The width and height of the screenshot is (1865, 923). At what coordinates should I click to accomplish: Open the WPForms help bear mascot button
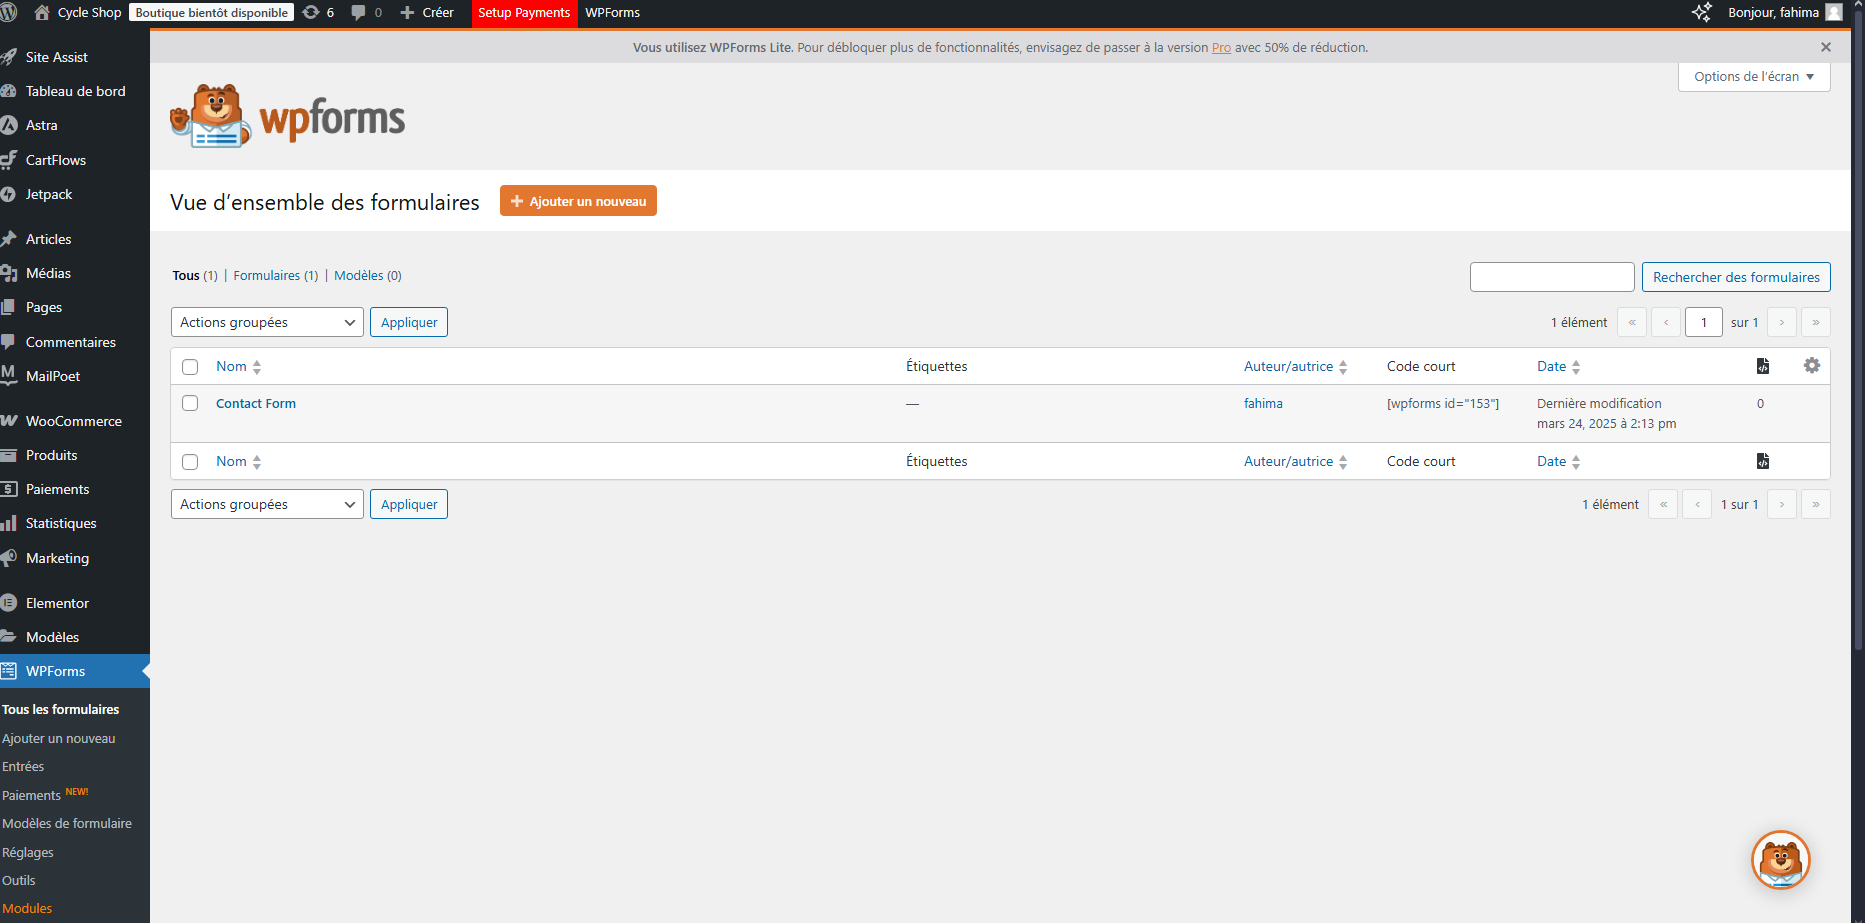click(1781, 860)
